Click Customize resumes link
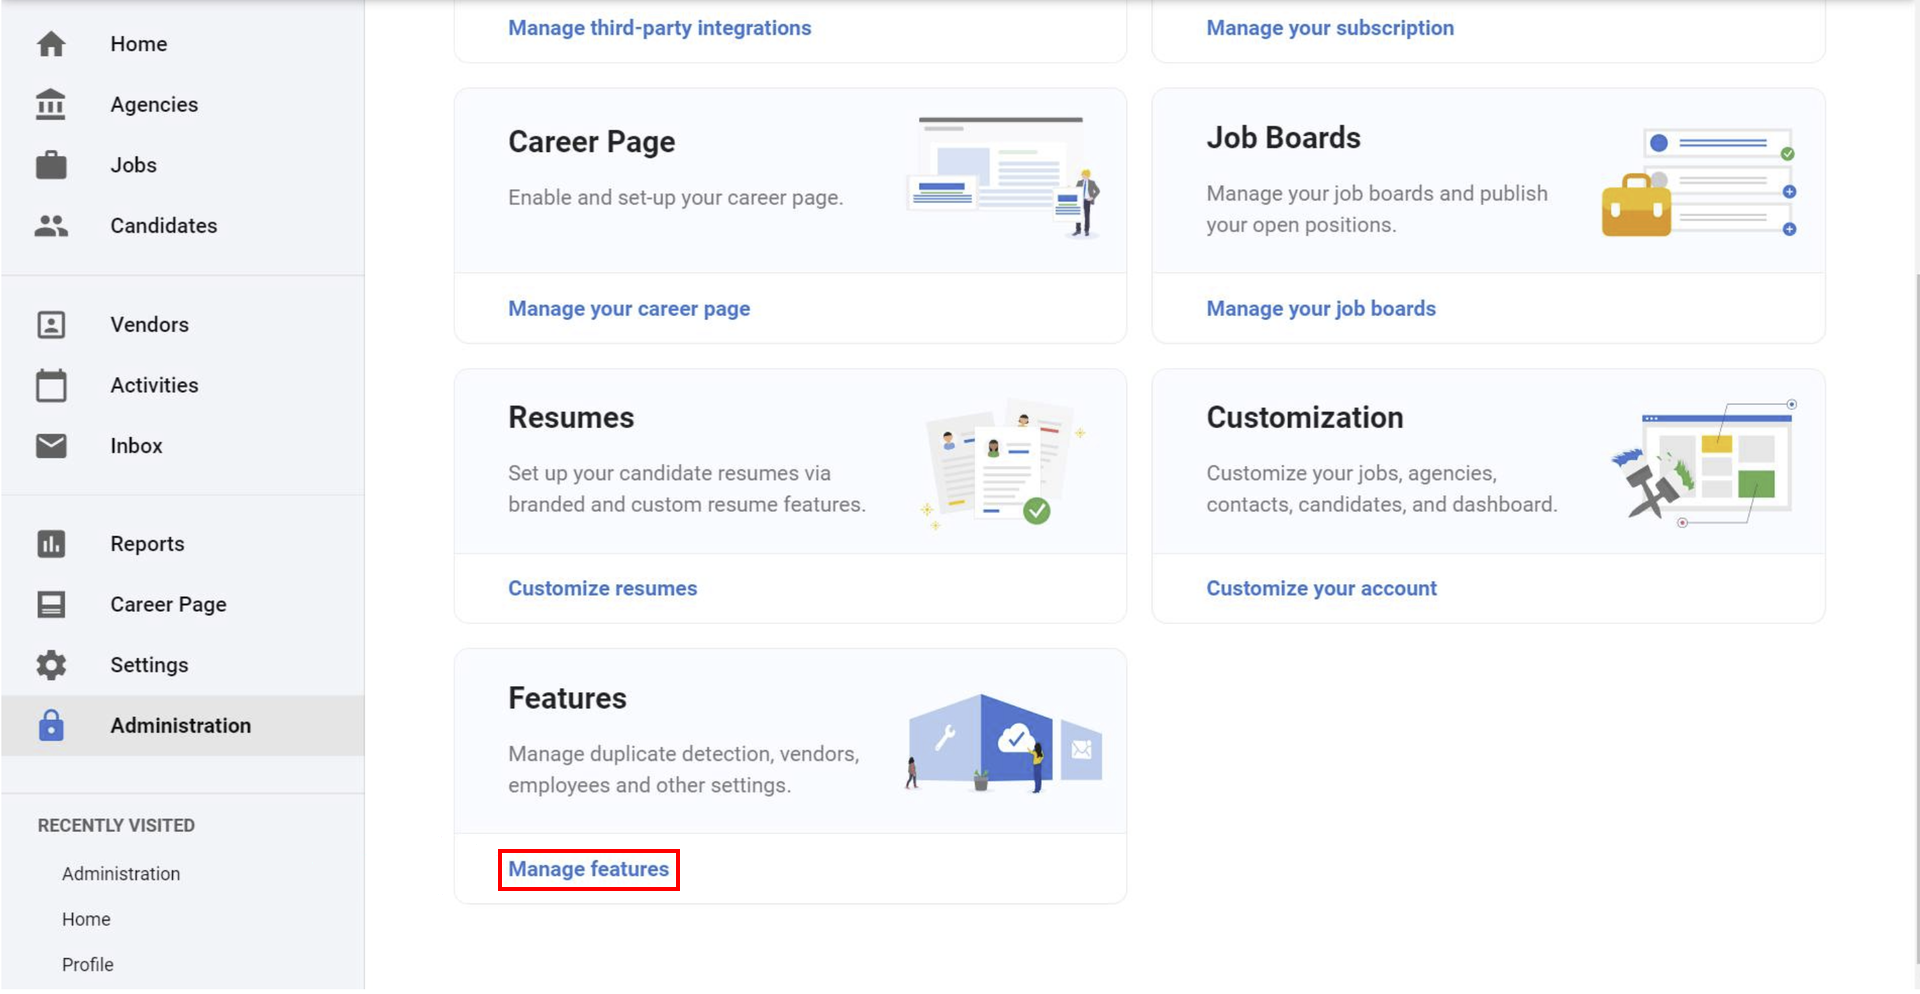This screenshot has height=994, width=1920. (x=603, y=589)
